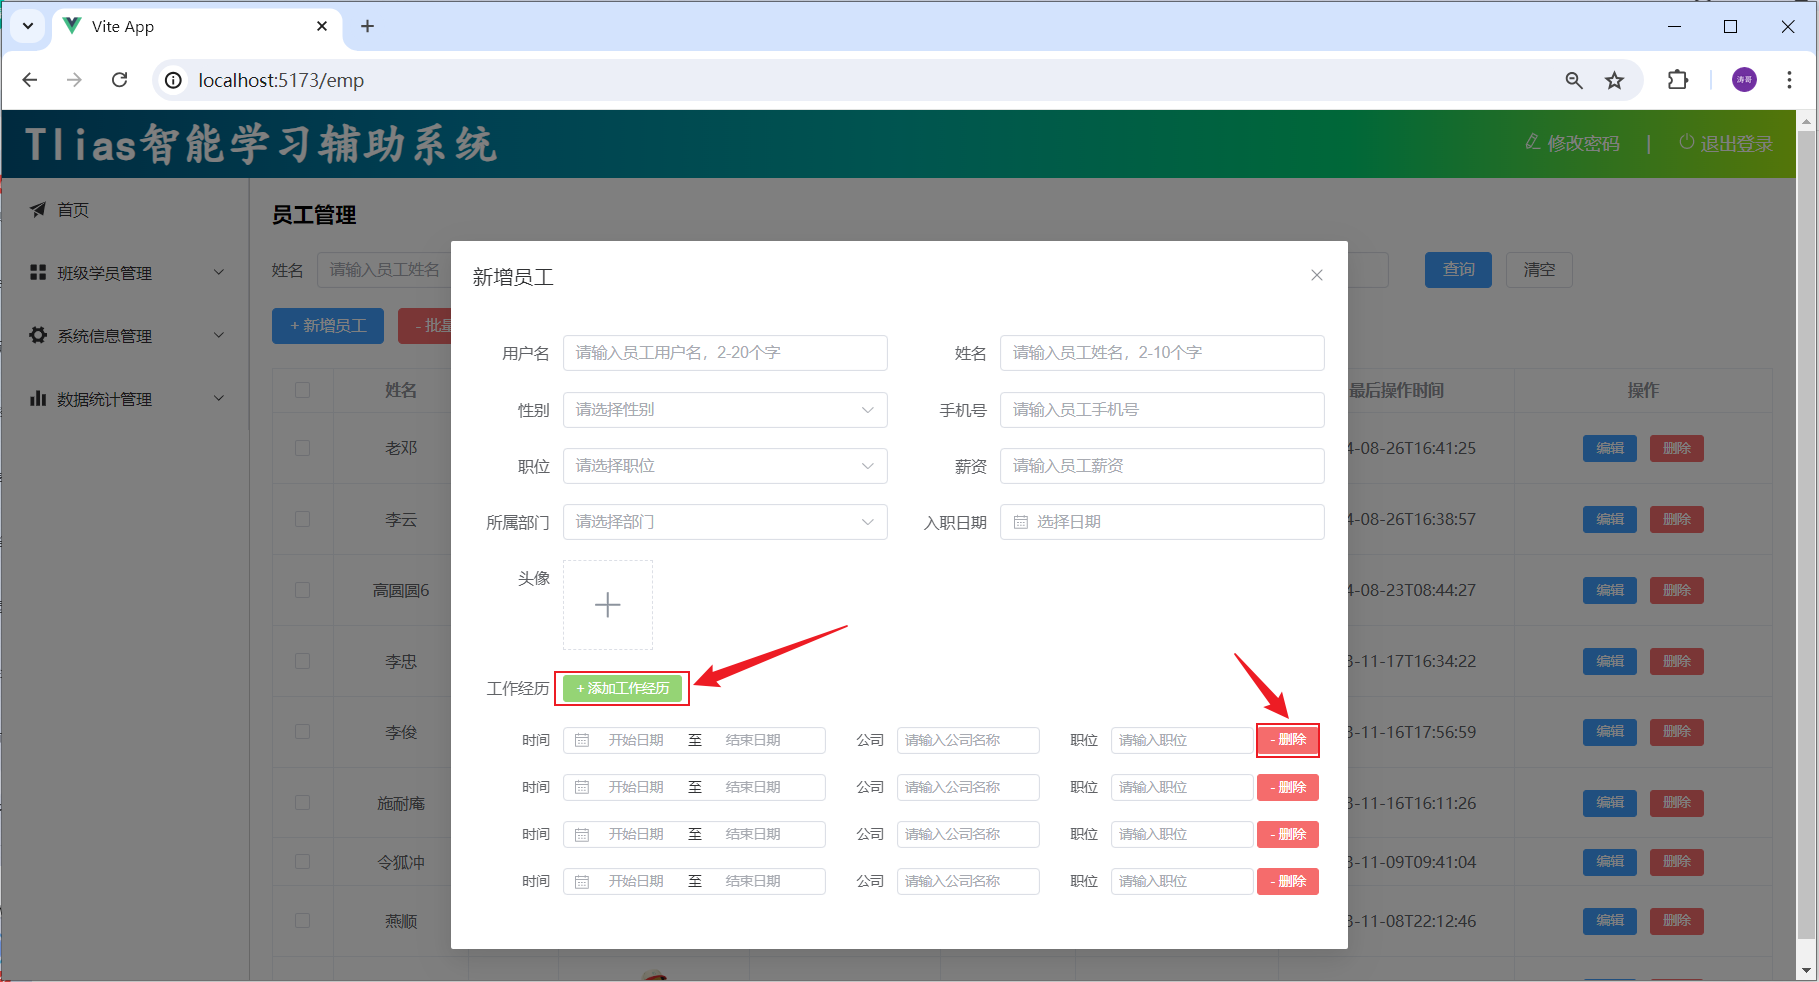
Task: Open the Chrome three-dot menu
Action: pos(1789,80)
